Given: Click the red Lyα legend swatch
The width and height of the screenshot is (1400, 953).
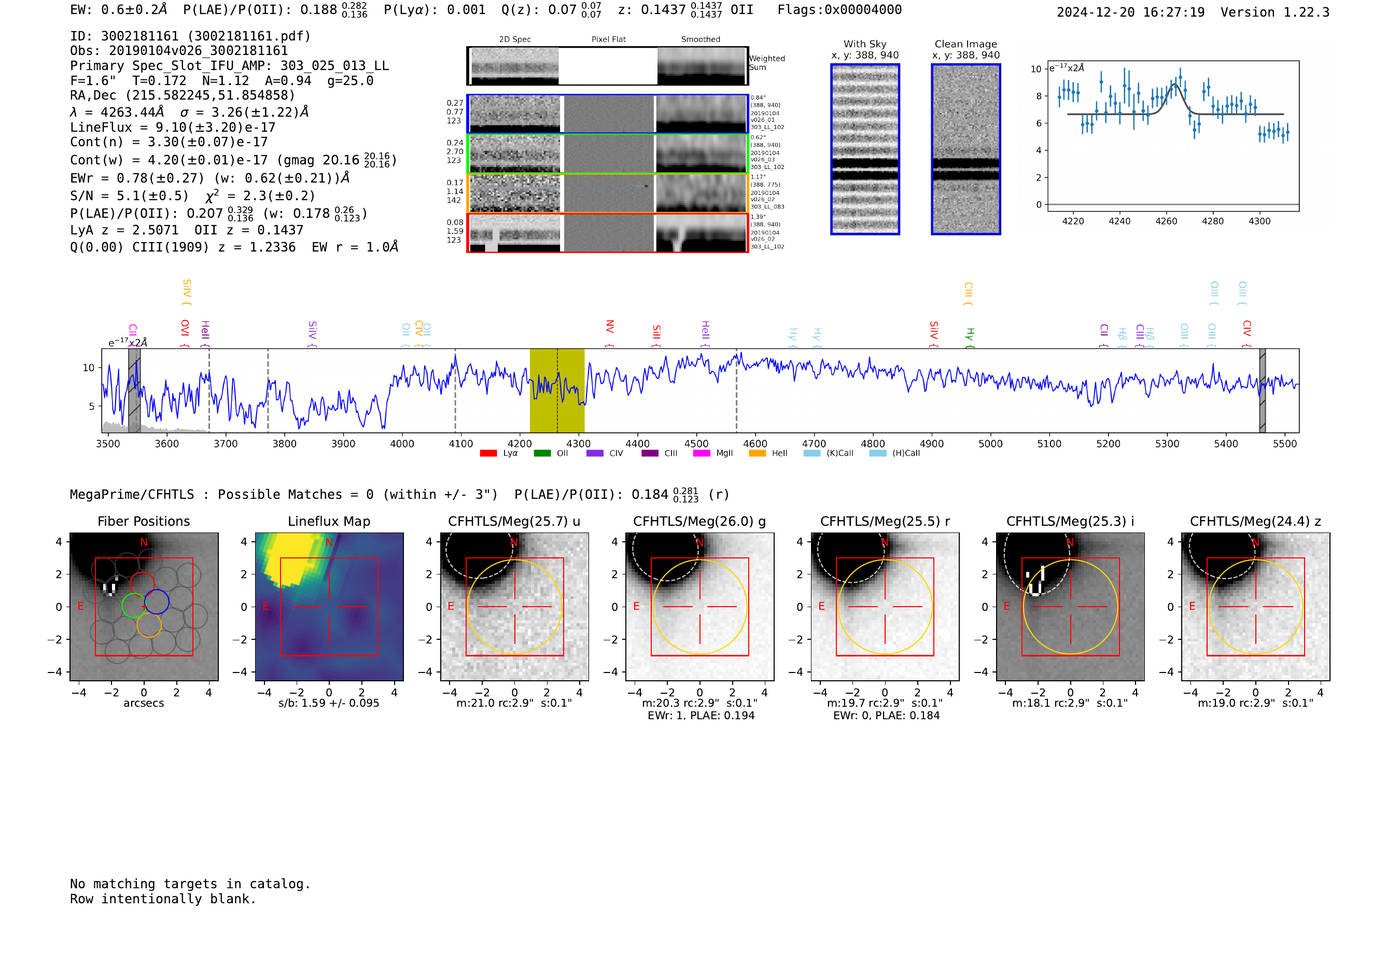Looking at the screenshot, I should coord(488,453).
